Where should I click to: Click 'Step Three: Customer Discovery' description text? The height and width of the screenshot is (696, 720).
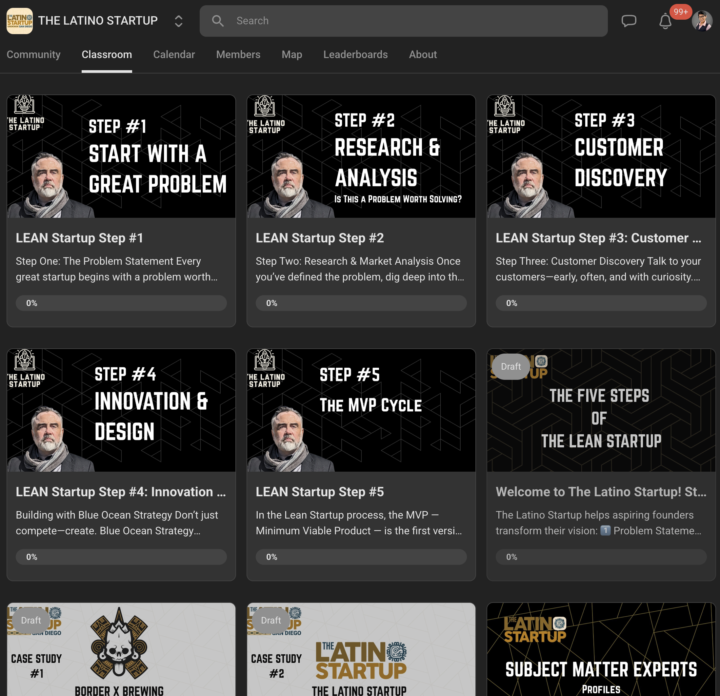[x=598, y=269]
